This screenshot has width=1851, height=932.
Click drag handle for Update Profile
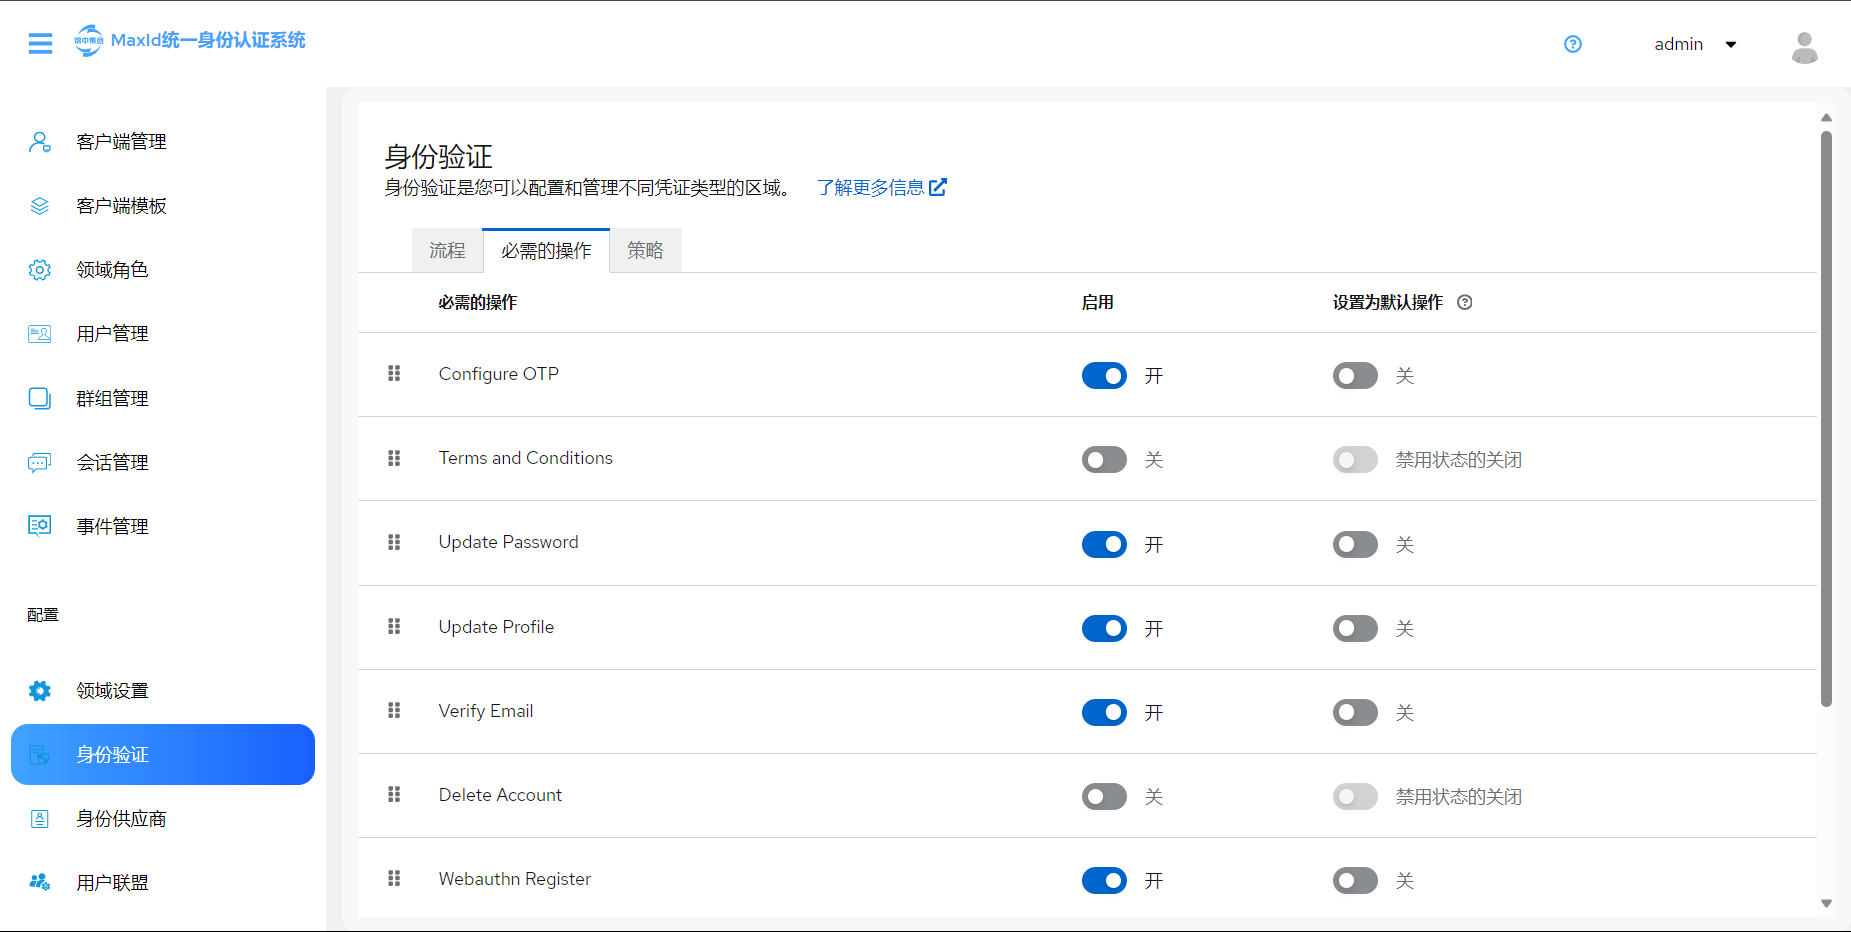click(x=394, y=626)
